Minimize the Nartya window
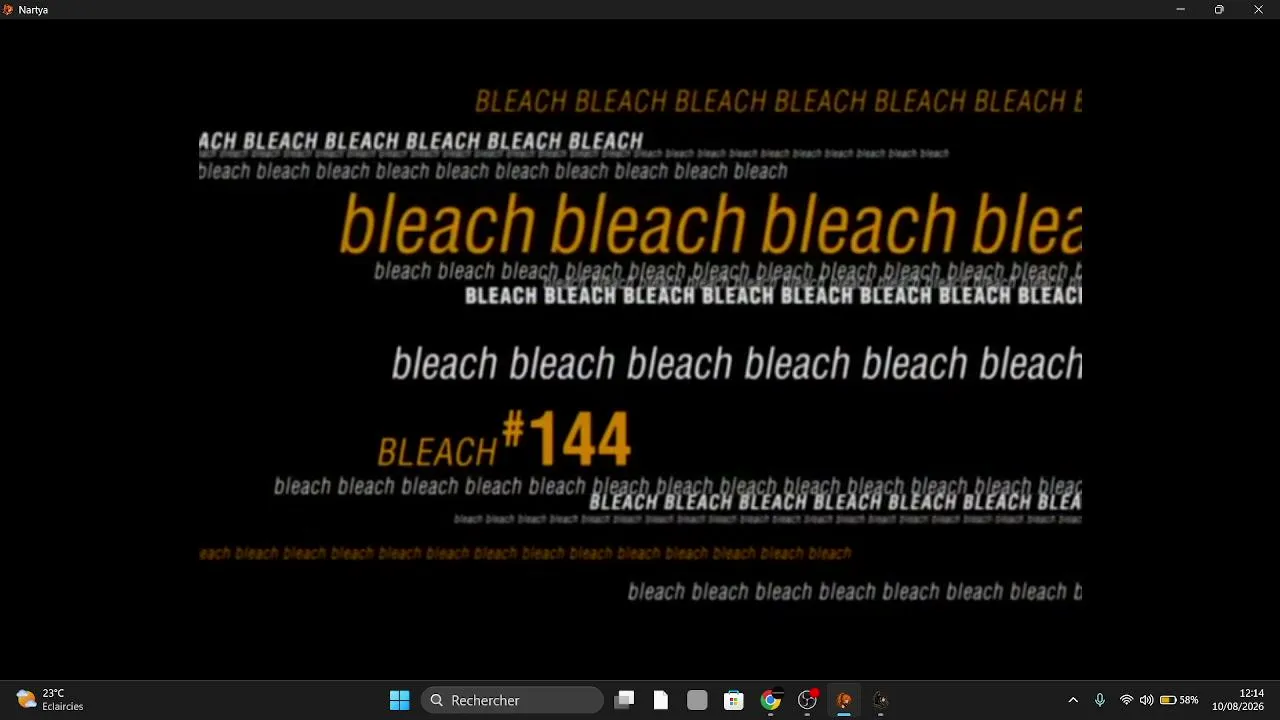Screen dimensions: 1280x720 tap(1180, 10)
